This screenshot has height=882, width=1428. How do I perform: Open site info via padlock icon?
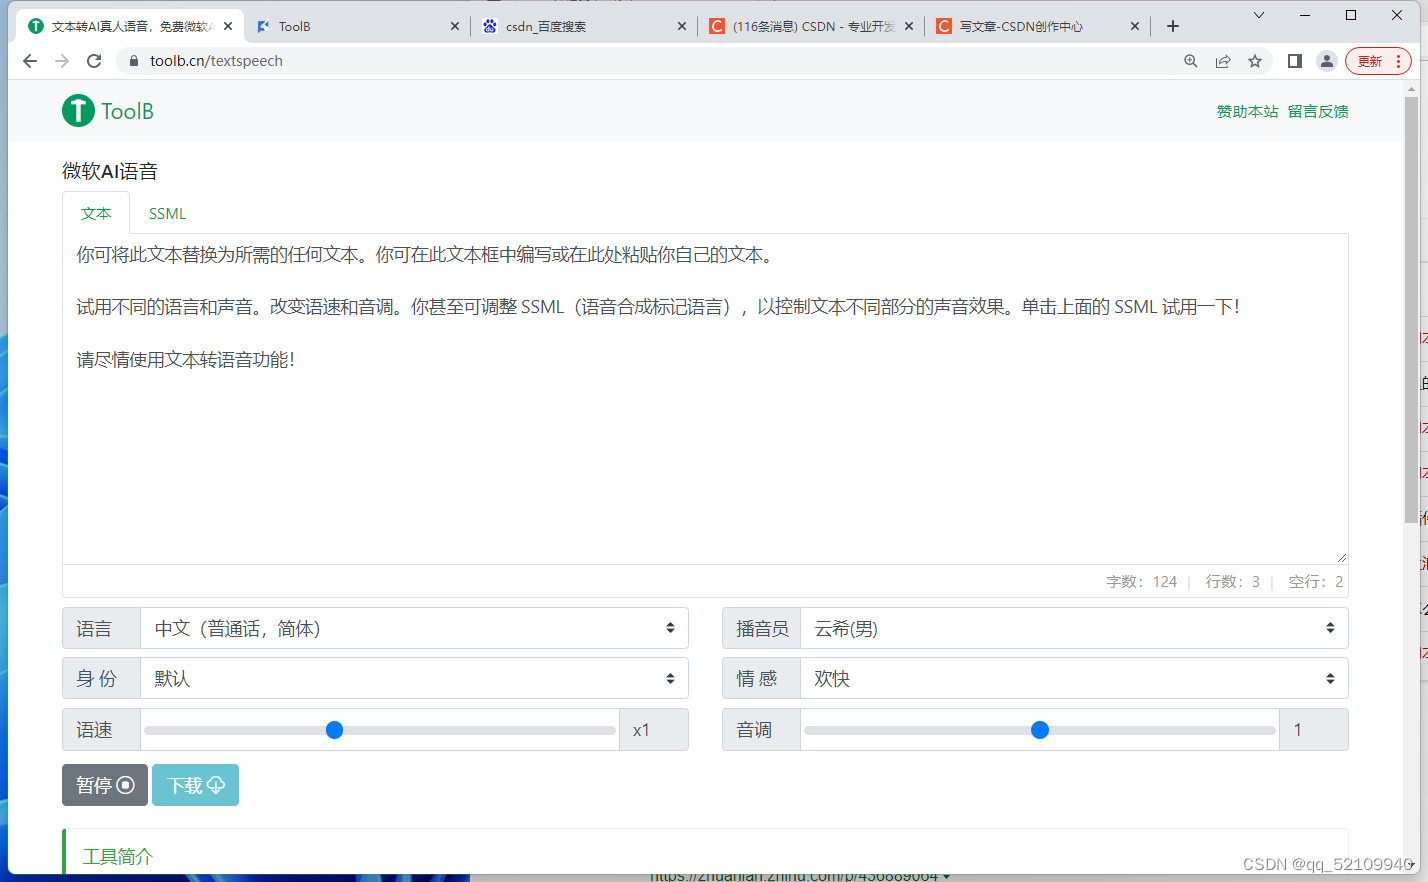click(x=134, y=61)
